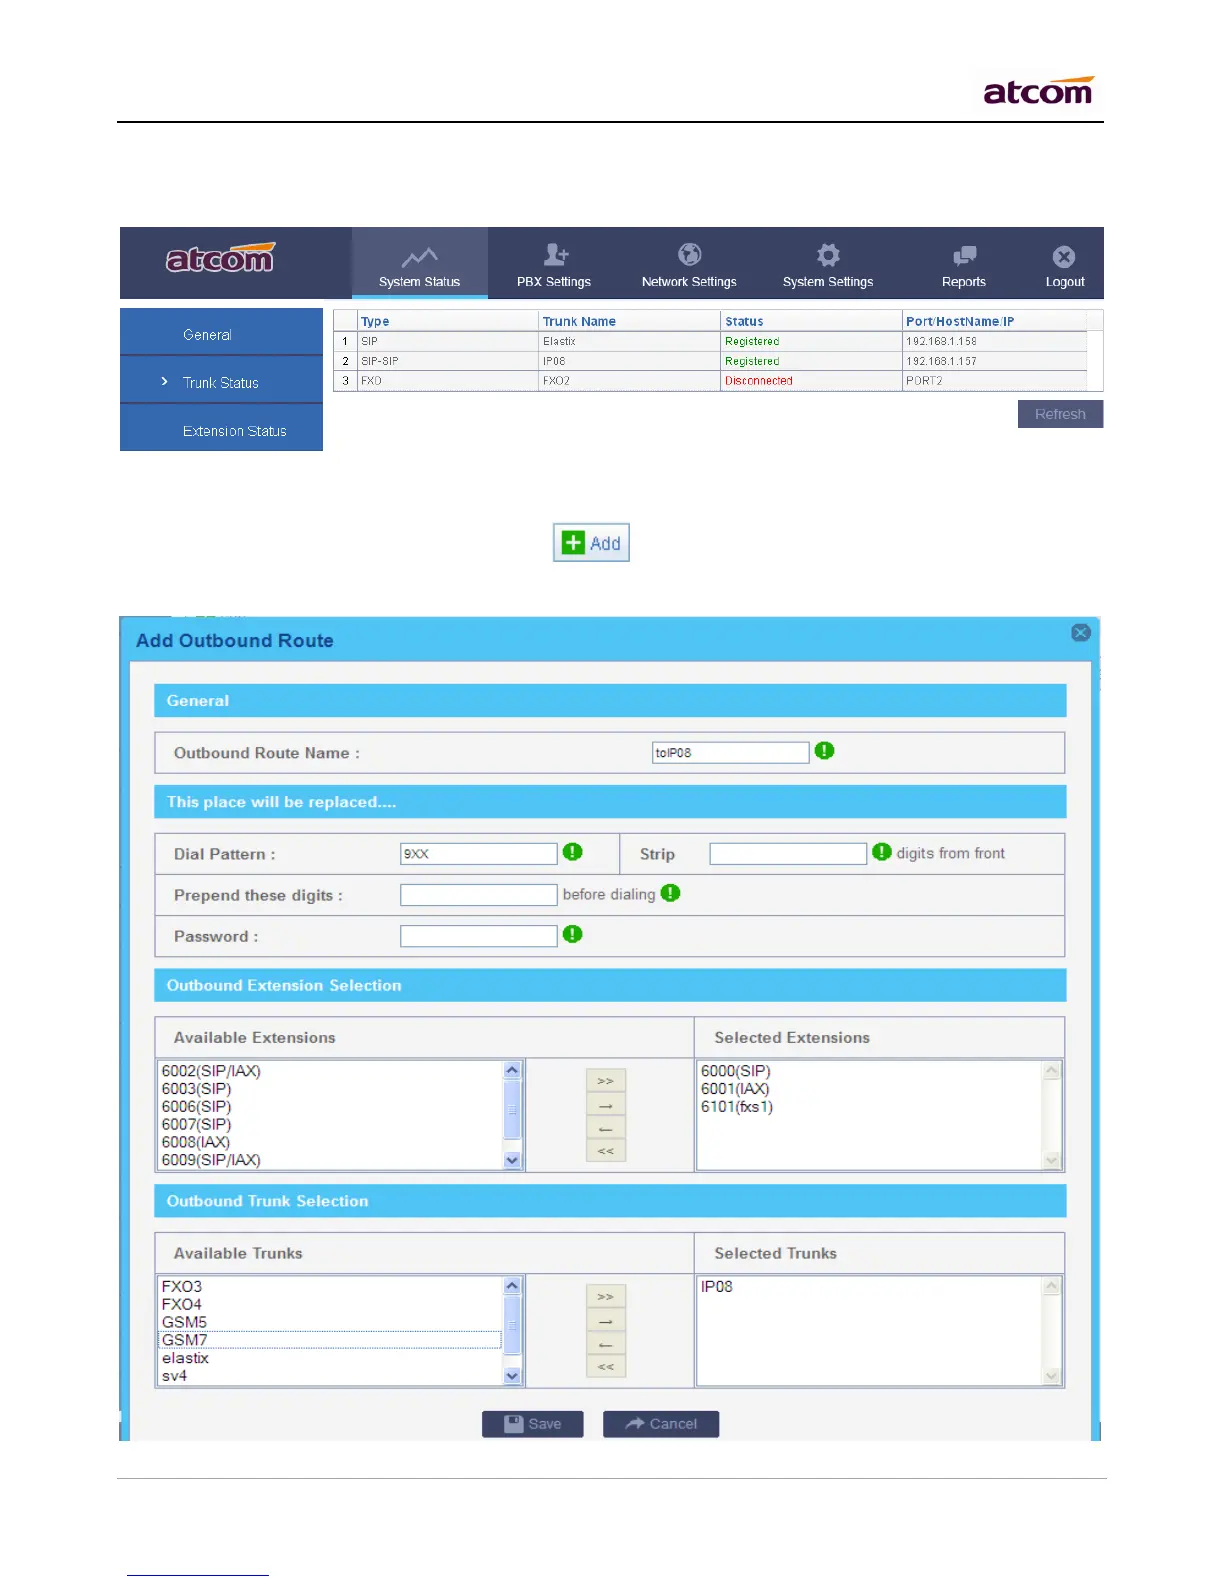Click the info icon next to Strip field

(x=882, y=851)
